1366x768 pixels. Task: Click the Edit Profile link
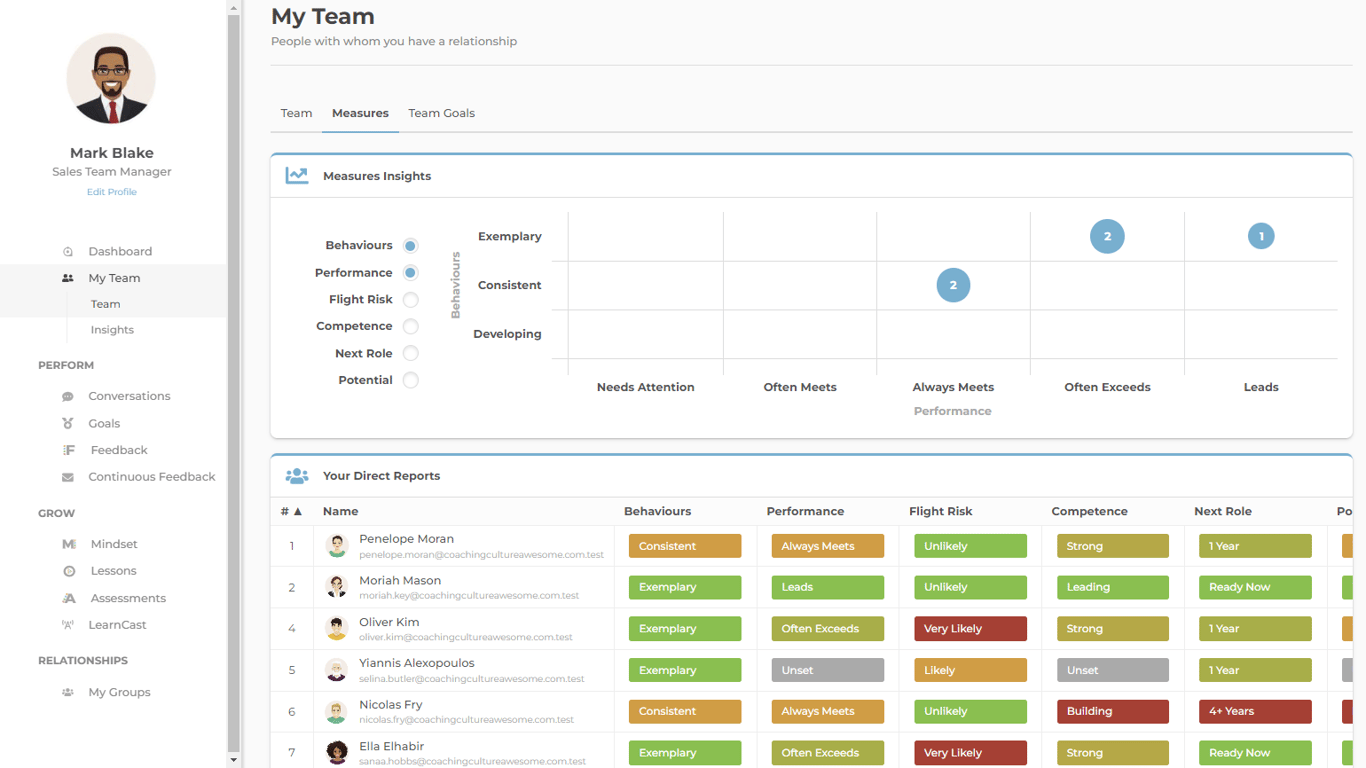[111, 192]
